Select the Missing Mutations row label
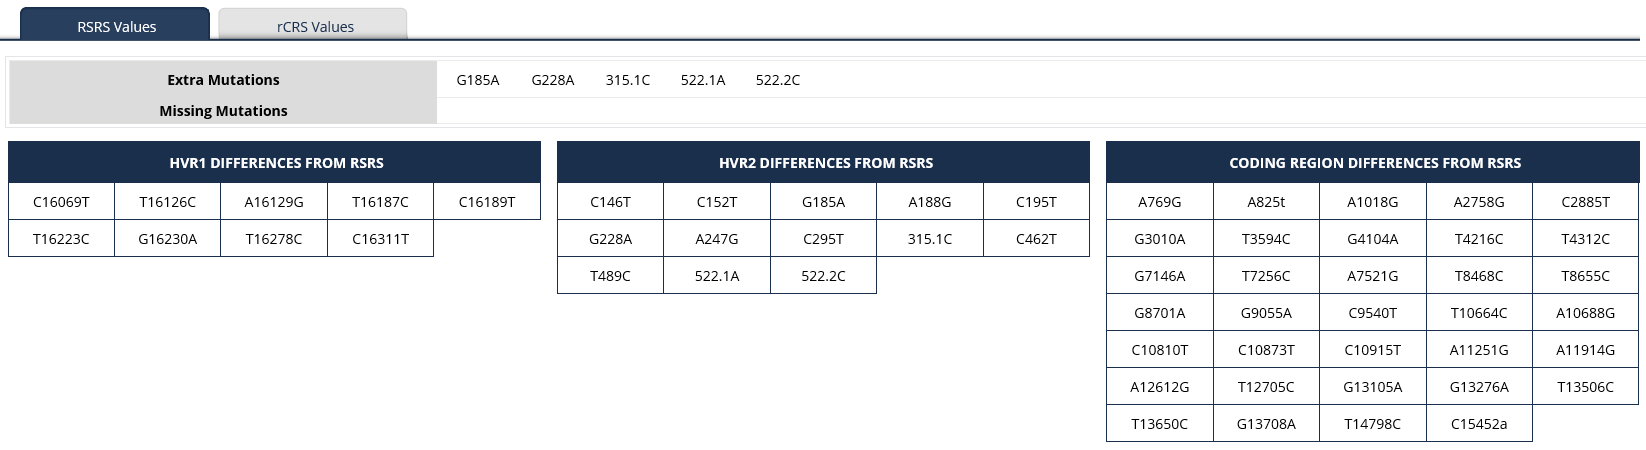The width and height of the screenshot is (1646, 450). point(223,111)
